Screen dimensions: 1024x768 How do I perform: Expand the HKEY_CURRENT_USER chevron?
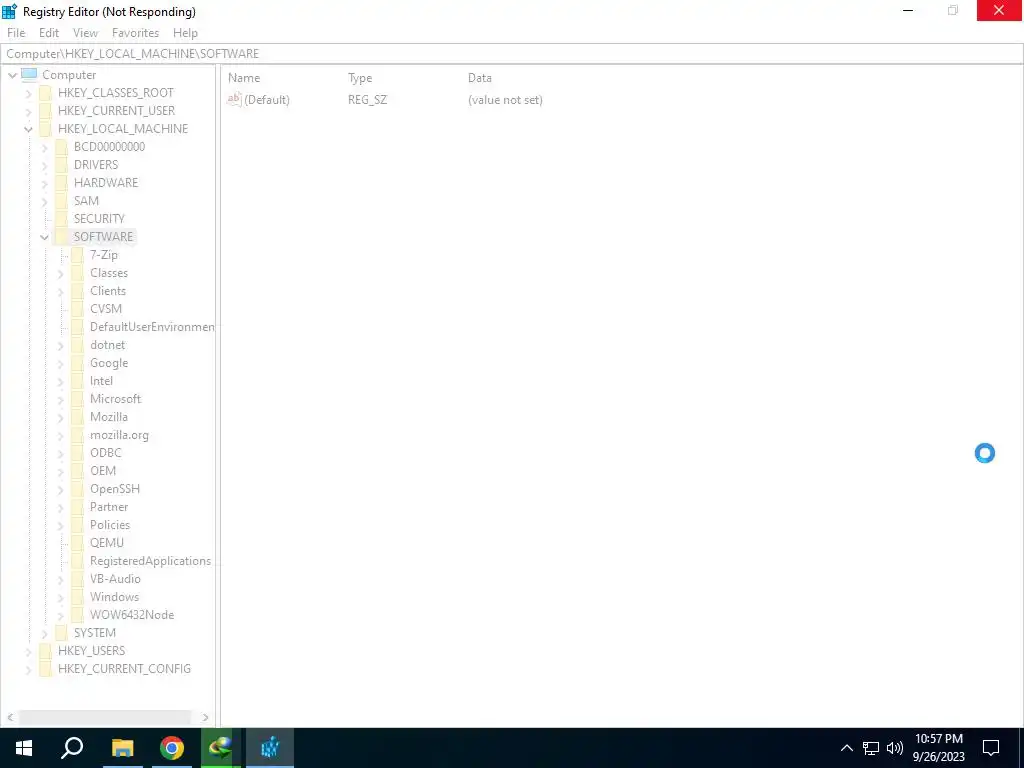click(28, 111)
